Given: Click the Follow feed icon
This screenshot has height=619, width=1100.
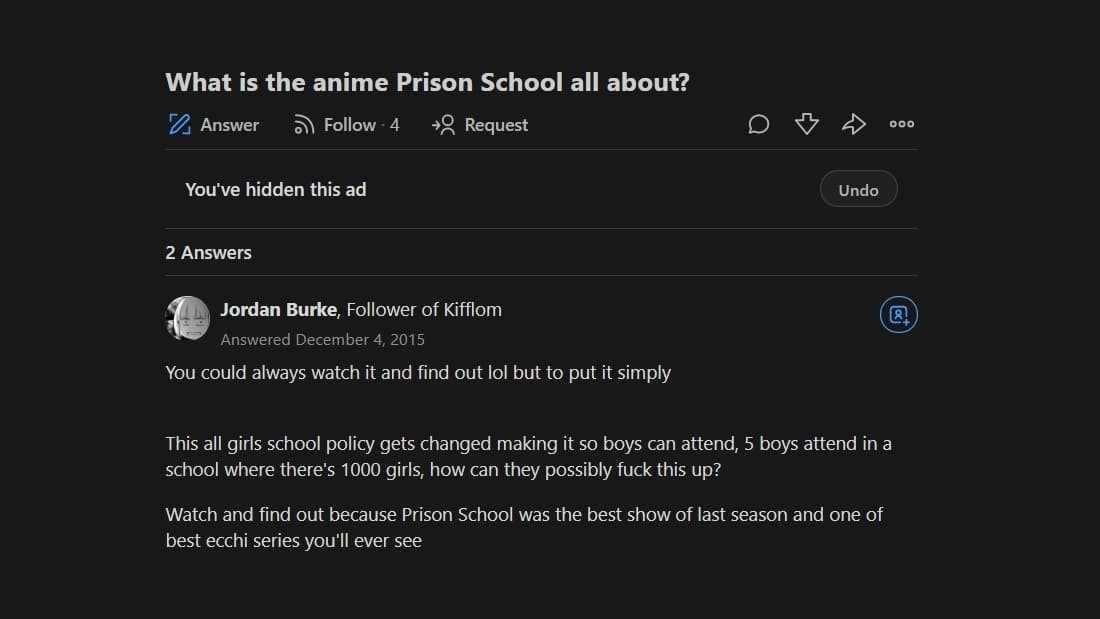Looking at the screenshot, I should (x=304, y=125).
